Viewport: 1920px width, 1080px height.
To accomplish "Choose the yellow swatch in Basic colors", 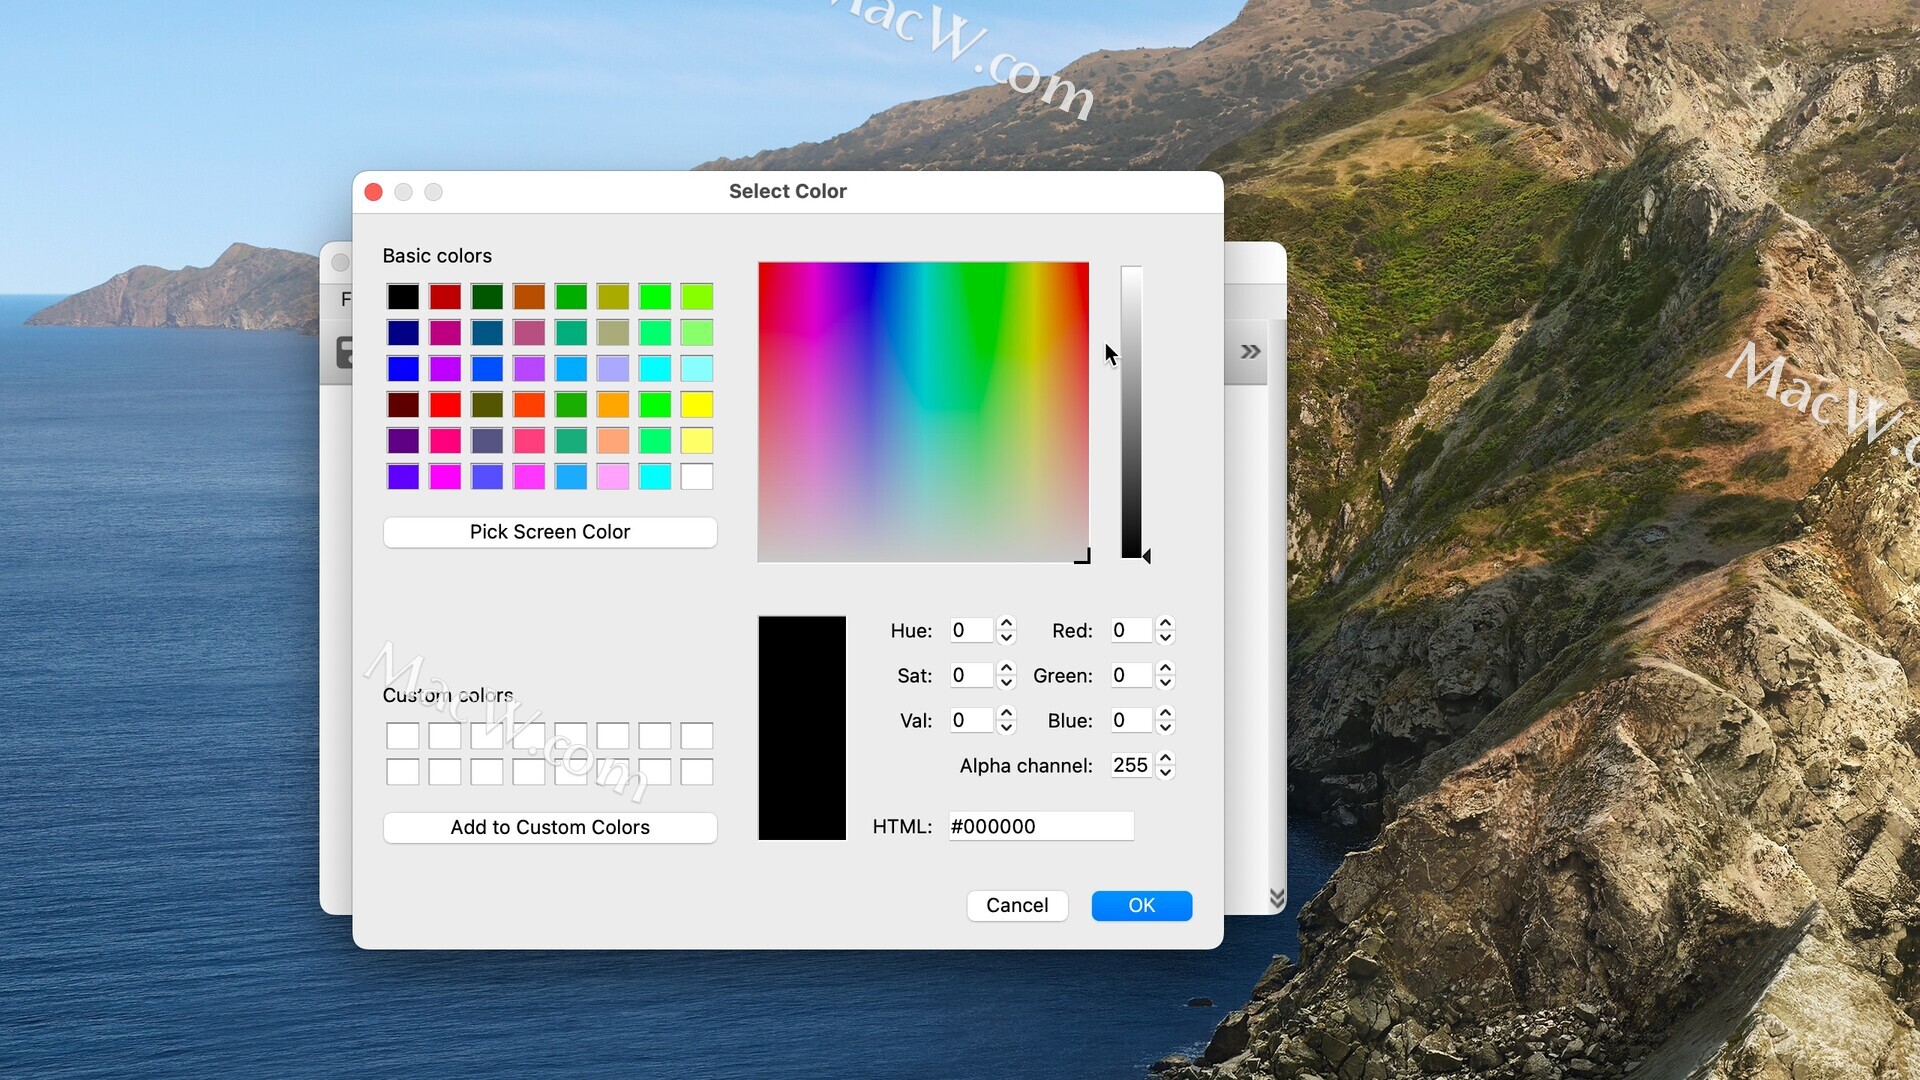I will pos(697,404).
